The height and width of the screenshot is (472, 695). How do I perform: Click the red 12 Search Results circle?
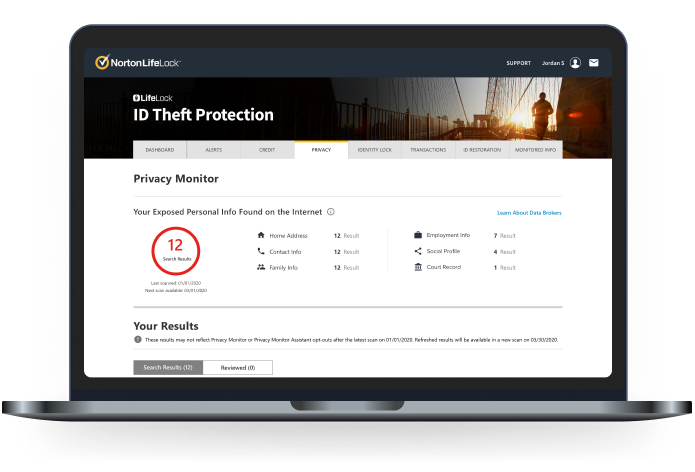176,251
